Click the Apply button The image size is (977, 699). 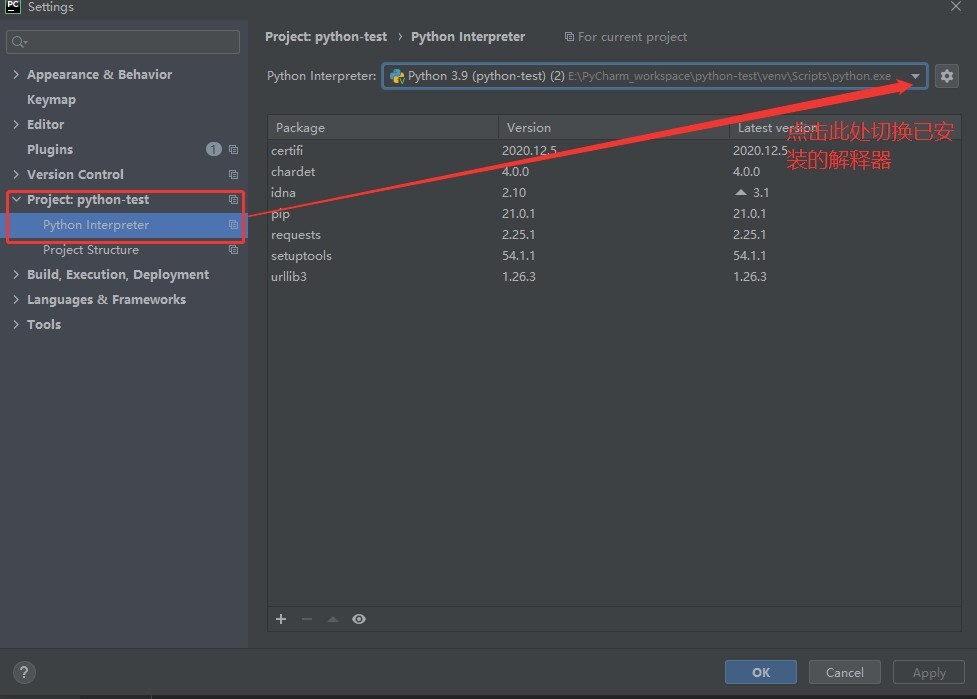tap(928, 672)
